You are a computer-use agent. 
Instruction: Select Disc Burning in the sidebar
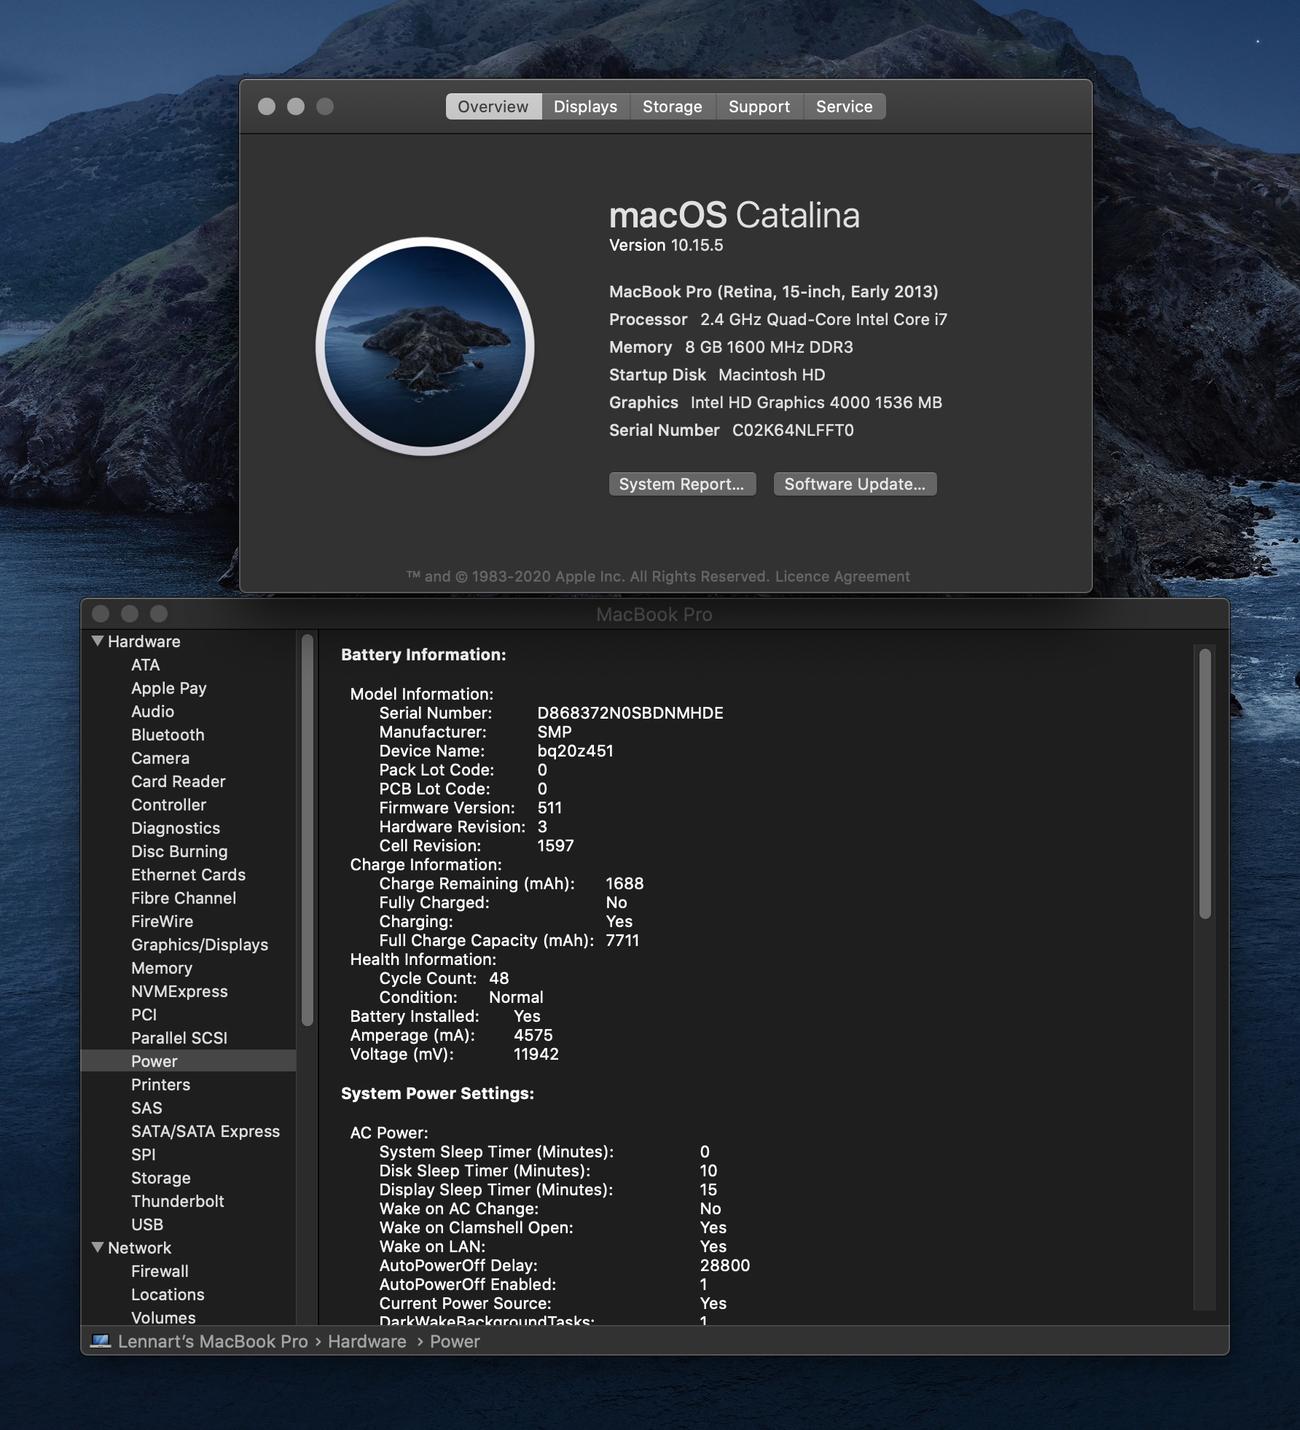(179, 851)
